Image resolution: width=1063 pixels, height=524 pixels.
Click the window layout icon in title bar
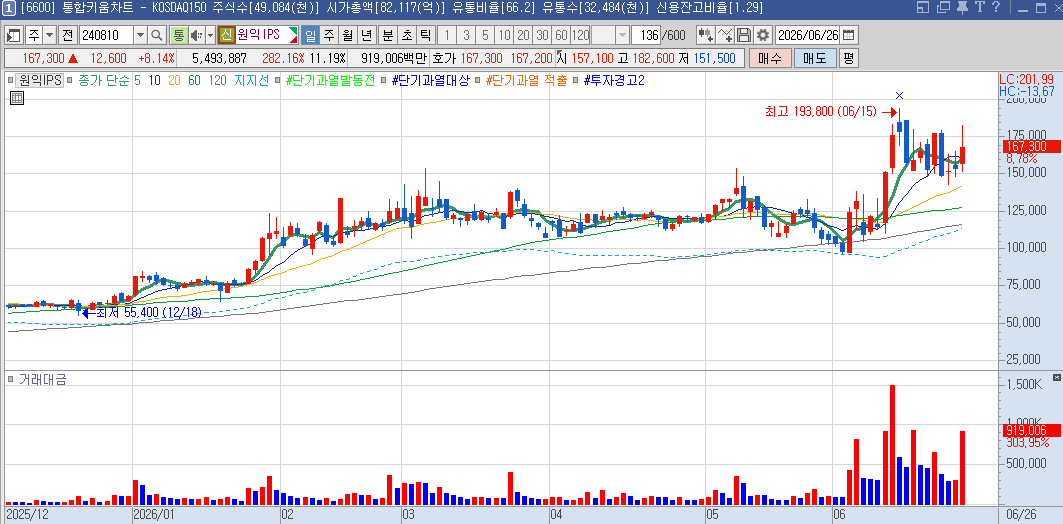pyautogui.click(x=923, y=8)
